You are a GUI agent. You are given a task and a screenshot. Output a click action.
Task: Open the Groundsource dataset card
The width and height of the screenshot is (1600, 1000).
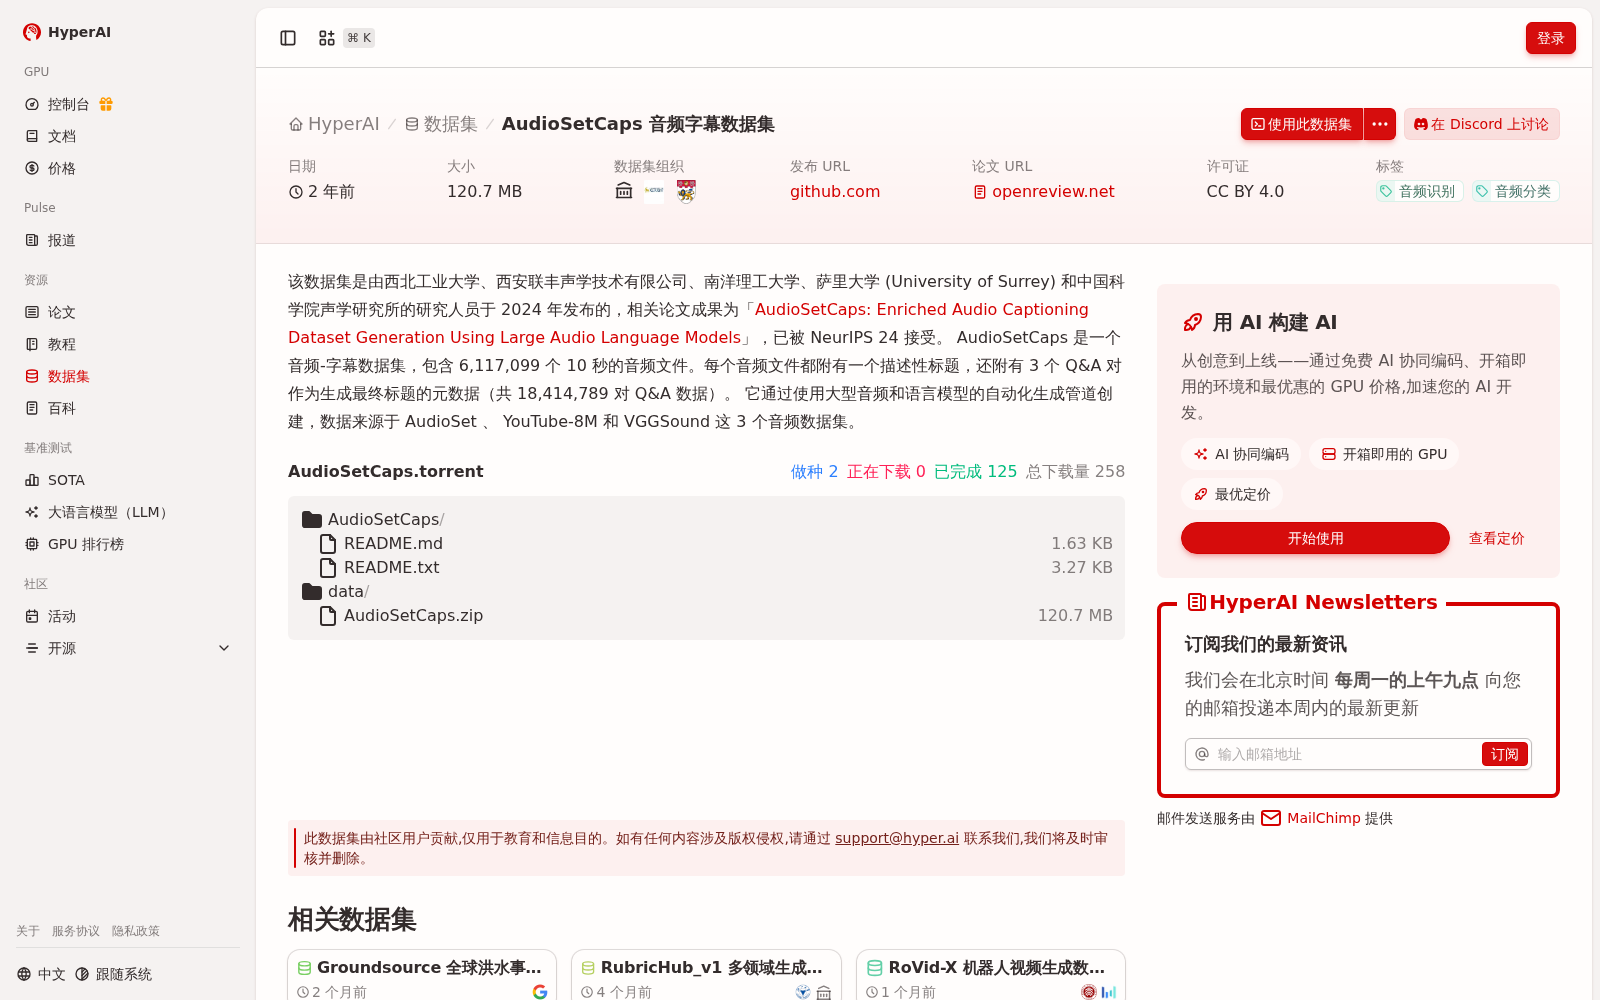[422, 975]
